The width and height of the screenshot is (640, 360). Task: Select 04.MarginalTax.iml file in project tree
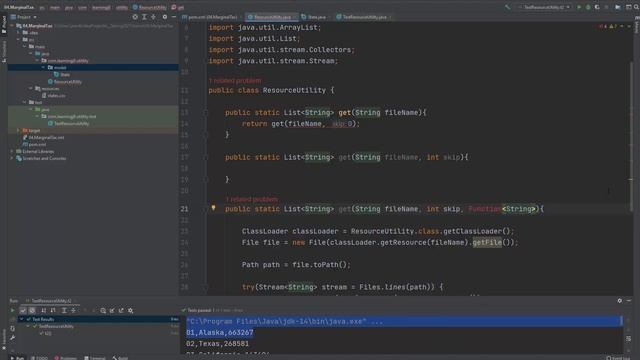click(43, 137)
